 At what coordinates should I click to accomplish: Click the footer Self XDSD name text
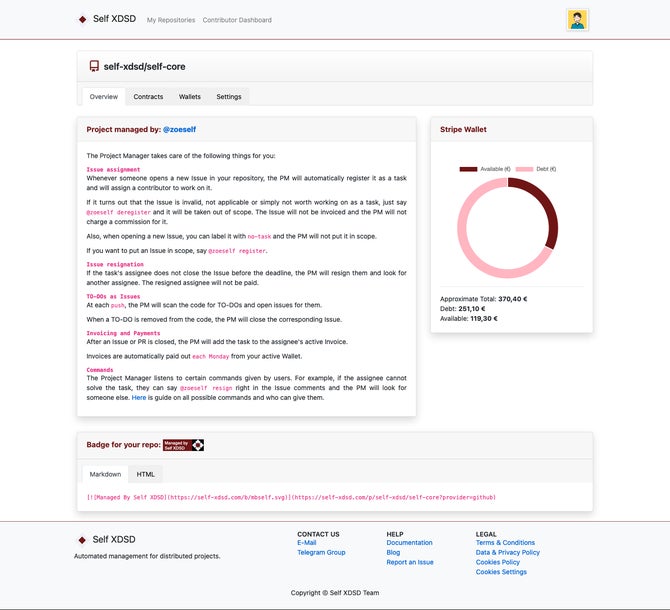114,540
